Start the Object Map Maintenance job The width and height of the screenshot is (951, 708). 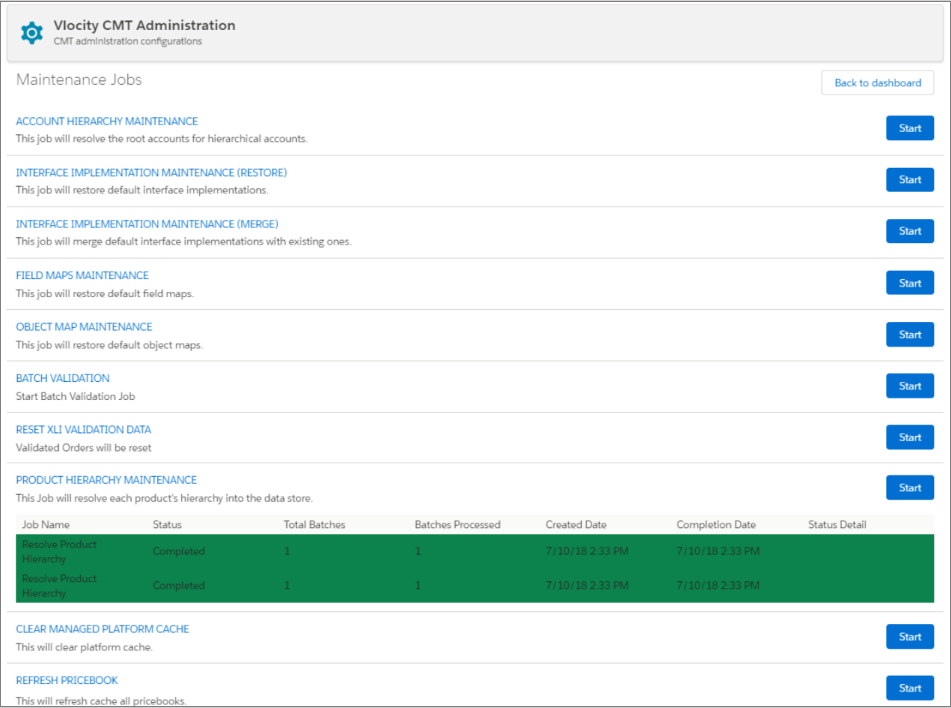[910, 334]
